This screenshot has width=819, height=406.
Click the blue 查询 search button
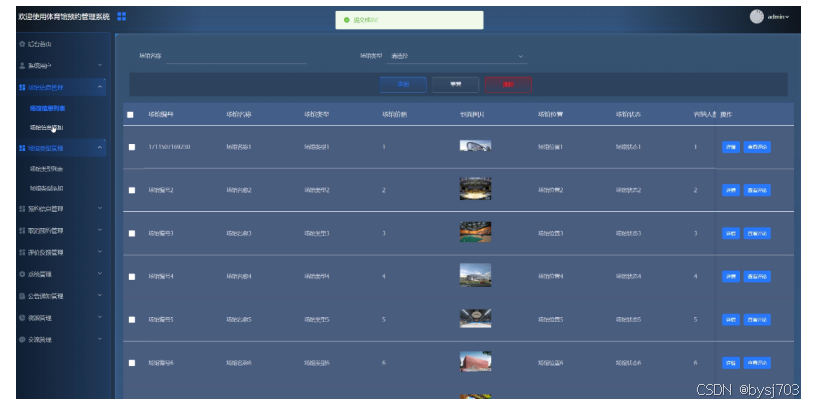(x=403, y=85)
